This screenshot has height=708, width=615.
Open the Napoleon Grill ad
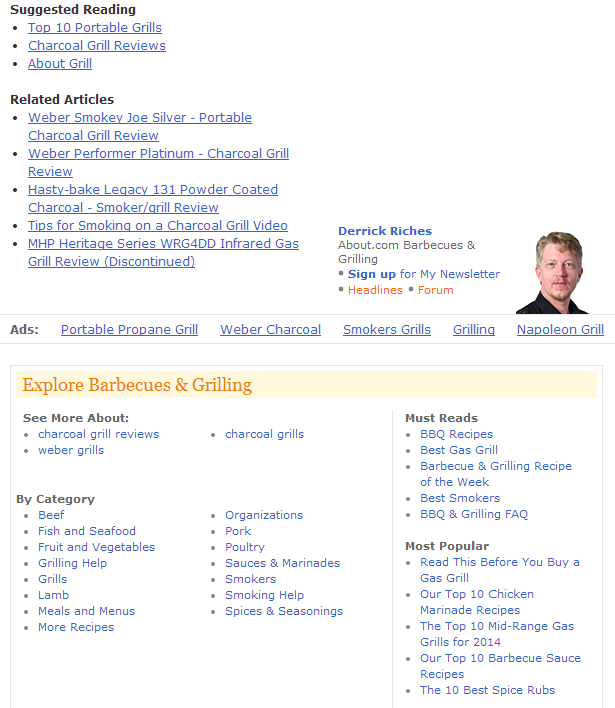pyautogui.click(x=560, y=329)
